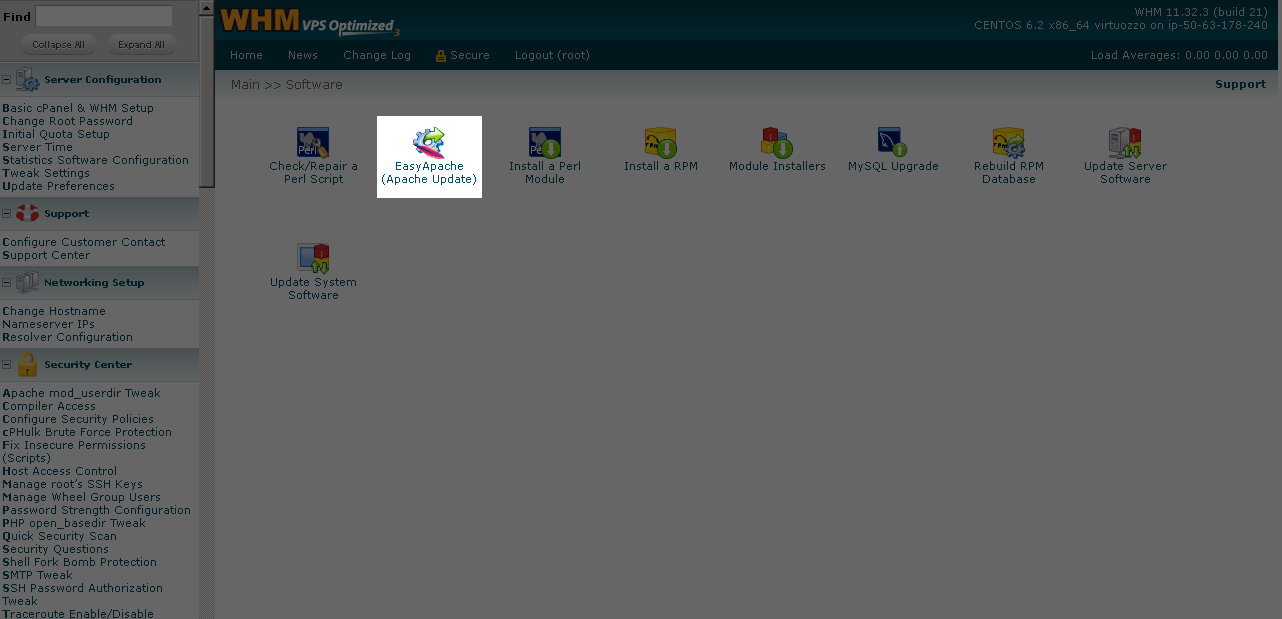Open Manage root's SSH Keys link
The height and width of the screenshot is (619, 1282).
pyautogui.click(x=72, y=484)
